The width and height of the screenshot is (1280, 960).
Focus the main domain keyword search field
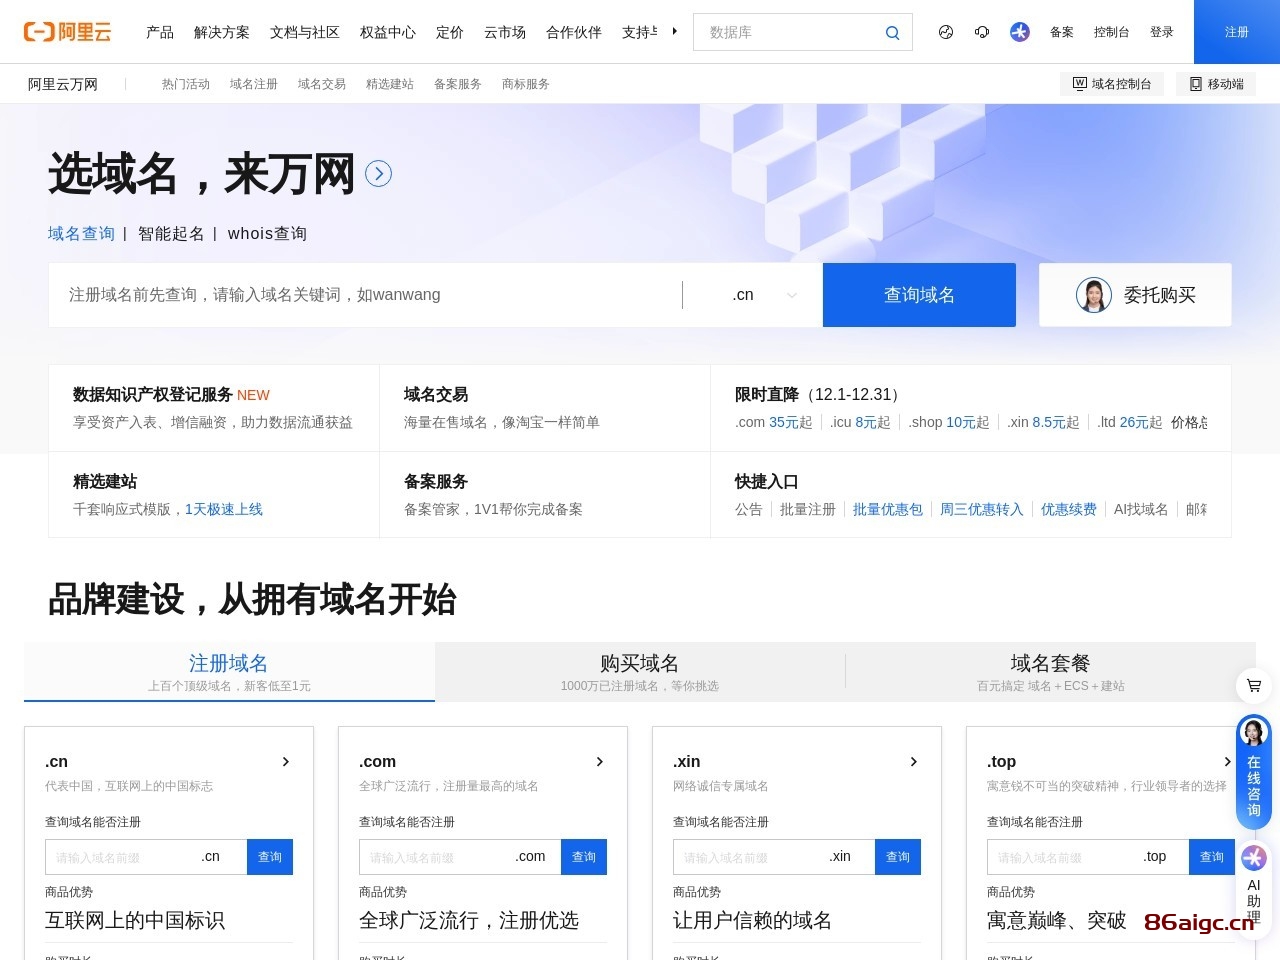point(365,295)
